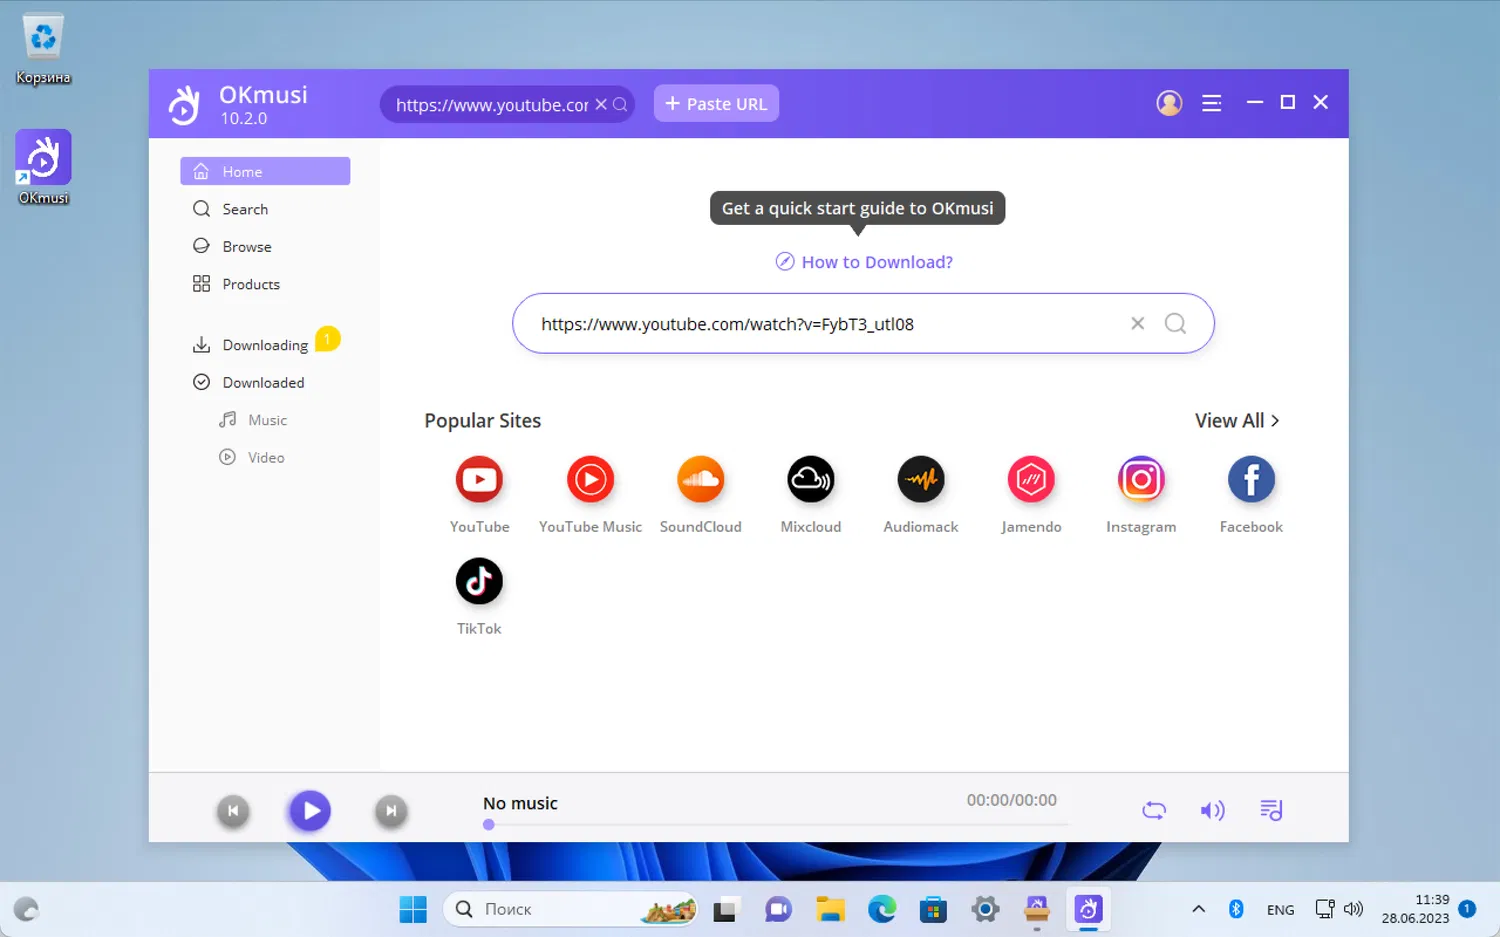Clear the title bar URL field

601,104
